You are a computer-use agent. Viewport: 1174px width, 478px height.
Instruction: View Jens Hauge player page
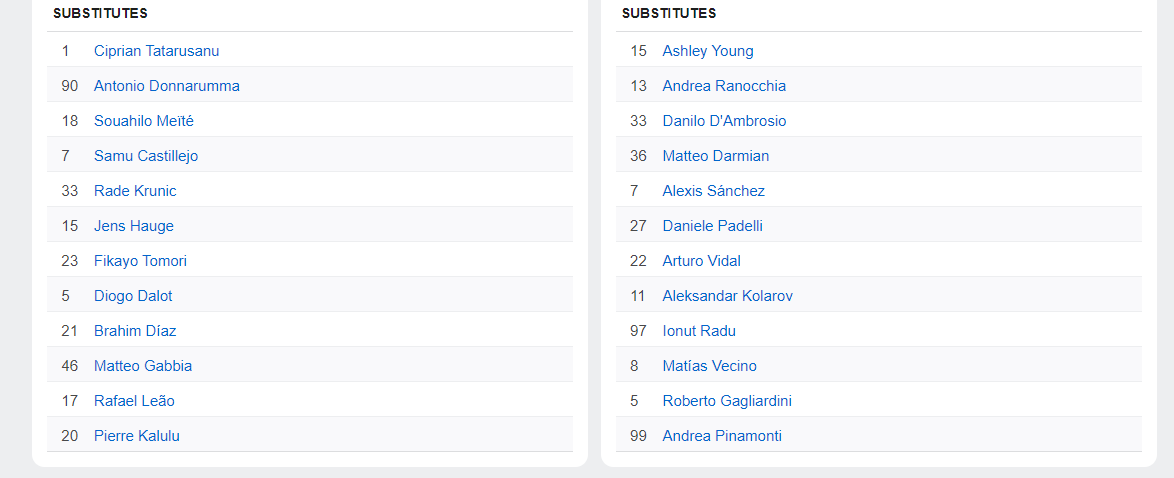(133, 226)
